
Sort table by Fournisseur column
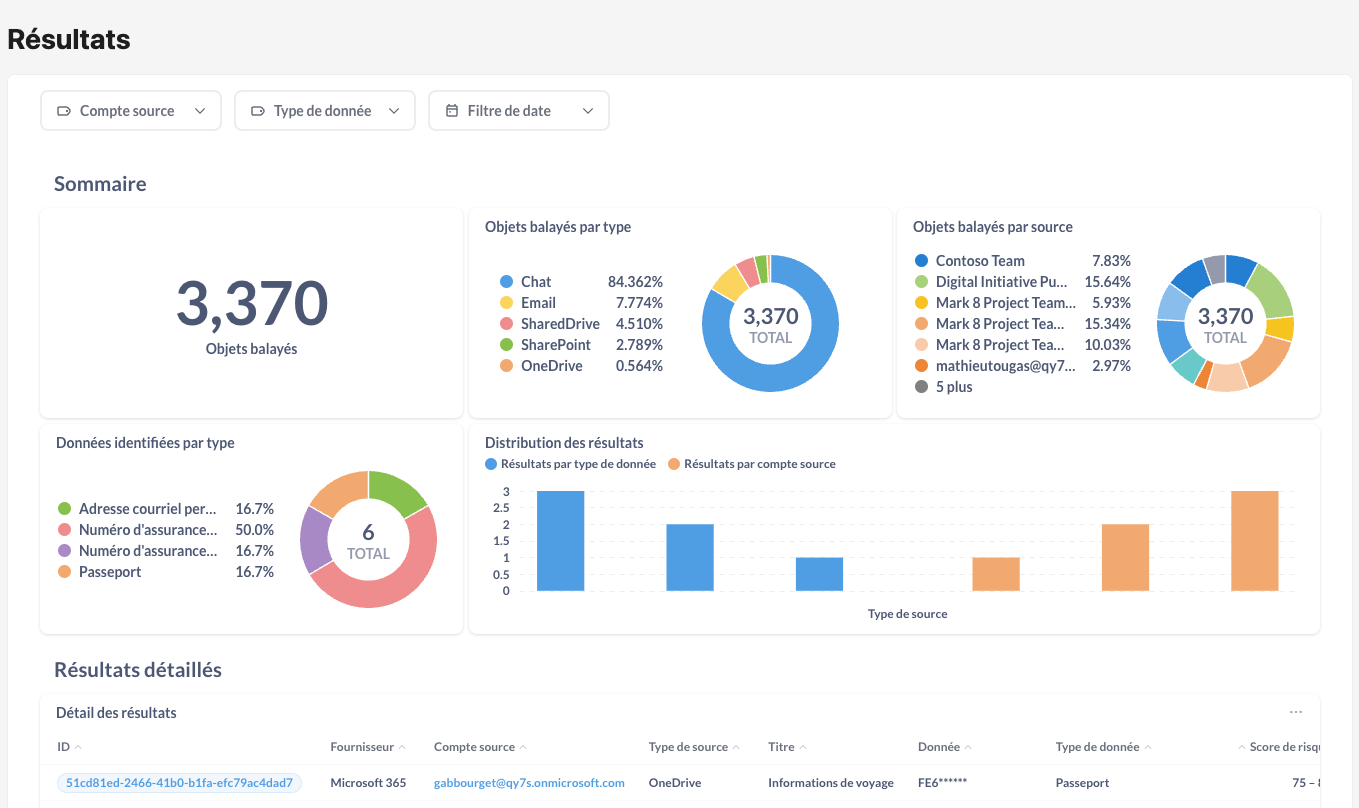(x=368, y=747)
